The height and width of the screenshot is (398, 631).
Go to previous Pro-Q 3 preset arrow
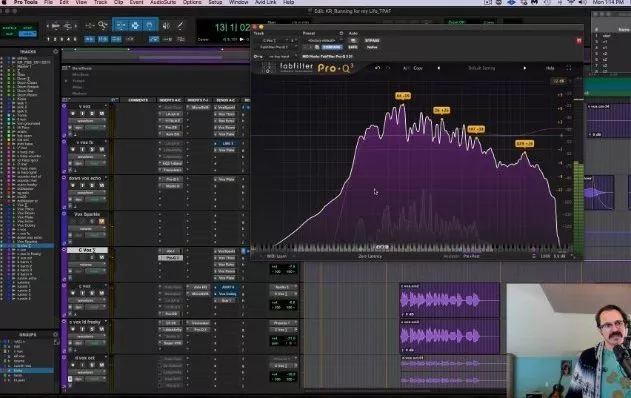(x=439, y=68)
